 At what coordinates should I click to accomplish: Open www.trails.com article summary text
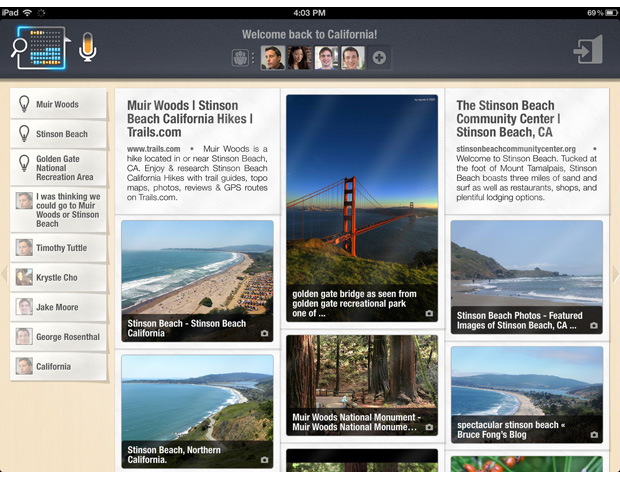click(197, 173)
